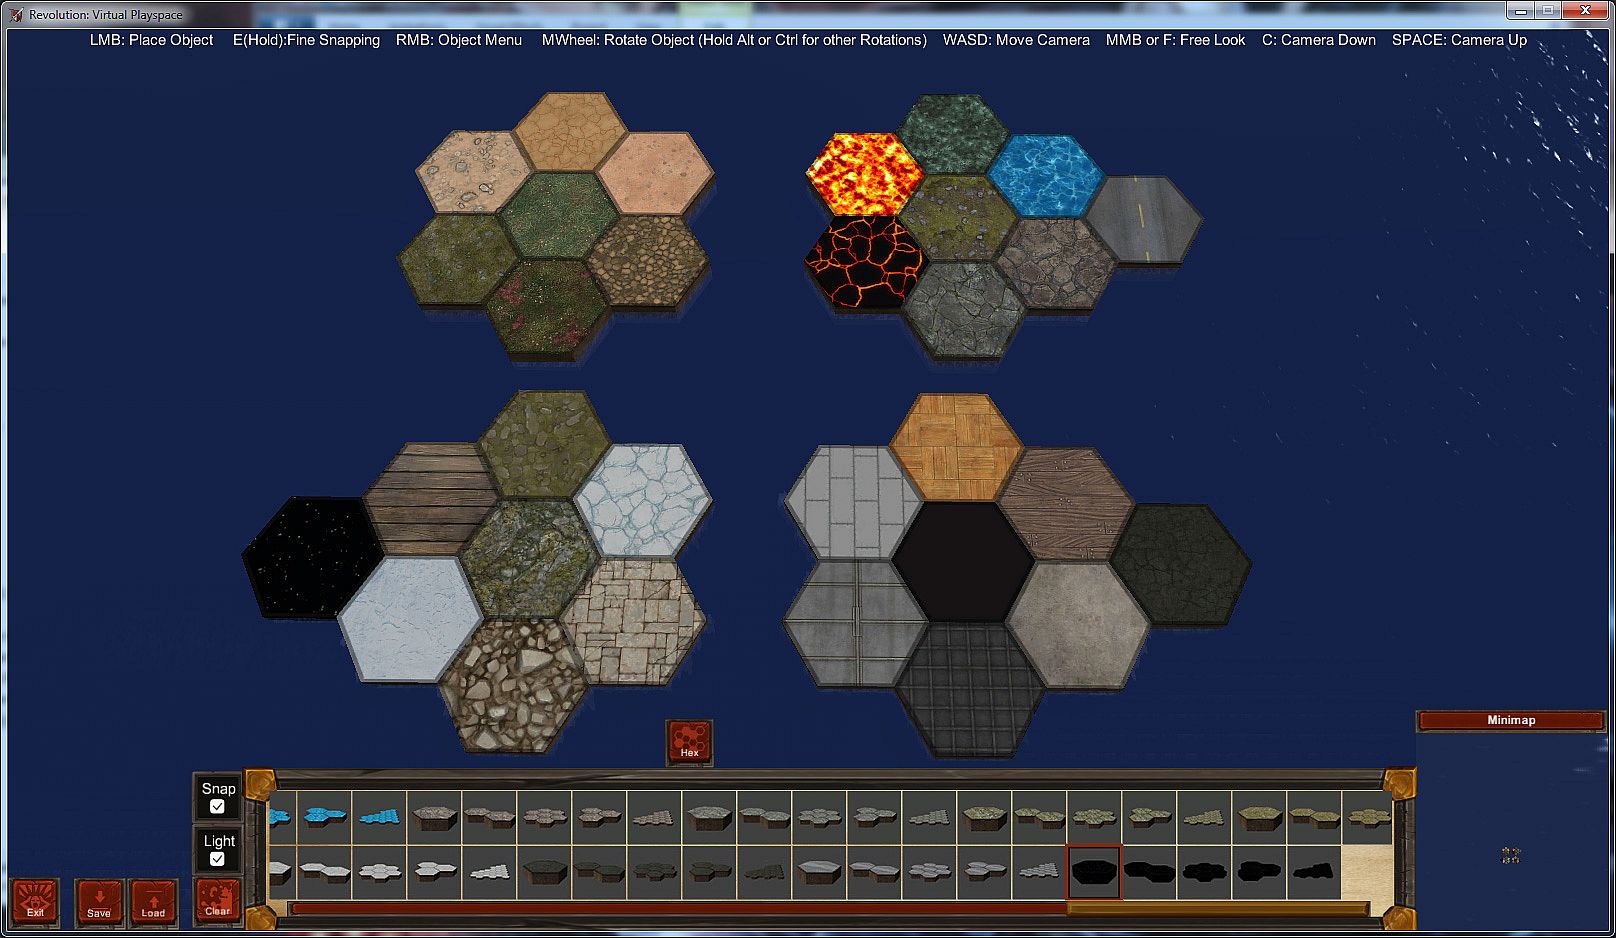Viewport: 1616px width, 938px height.
Task: Click the cracked ice hex on the board
Action: click(x=643, y=500)
